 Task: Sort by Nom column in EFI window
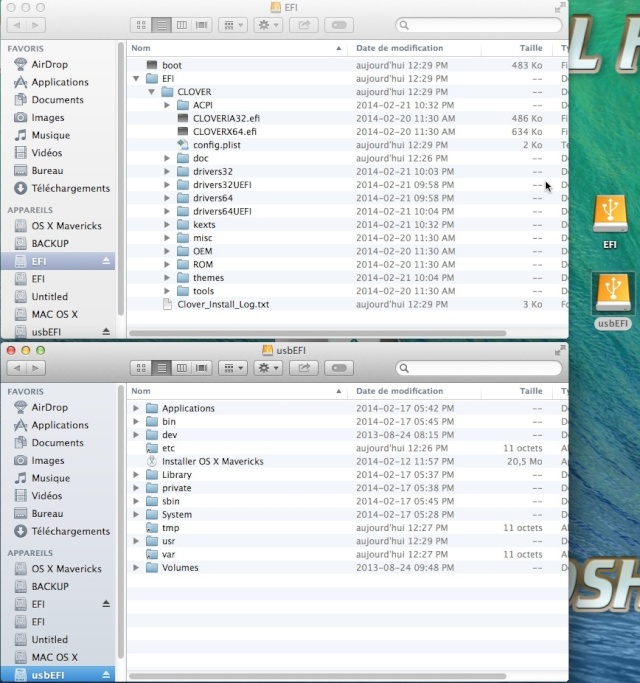237,48
